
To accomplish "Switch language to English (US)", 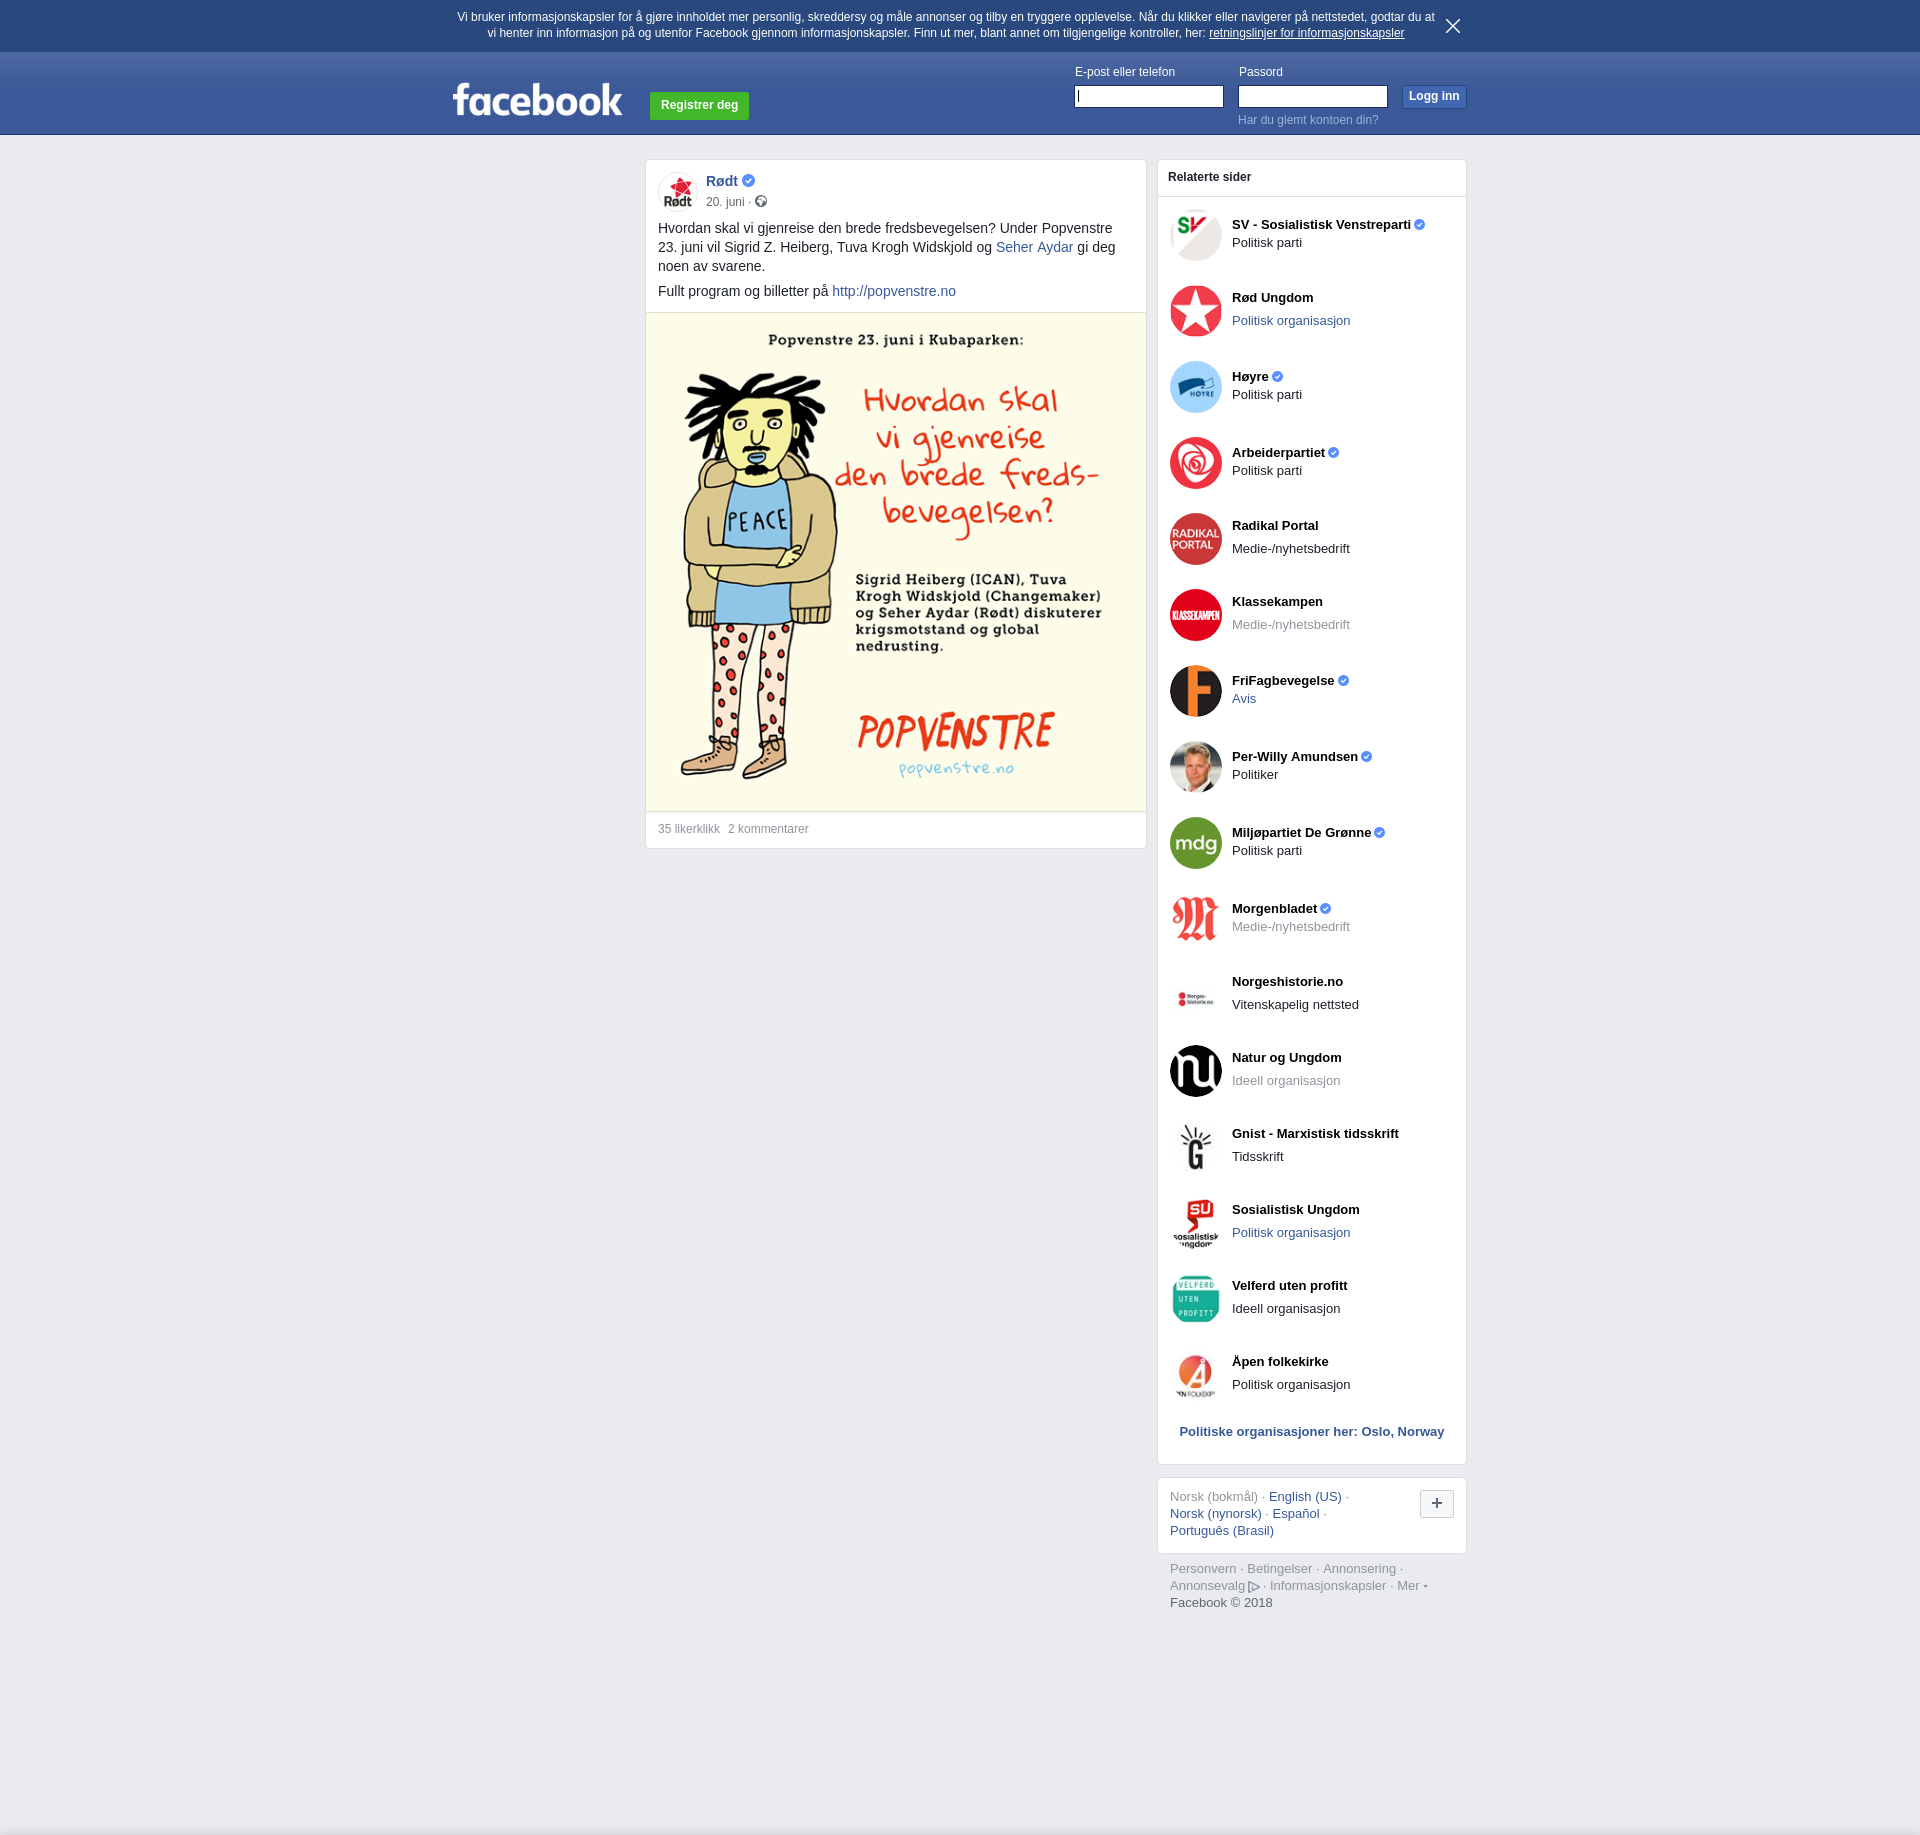I will pos(1305,1497).
